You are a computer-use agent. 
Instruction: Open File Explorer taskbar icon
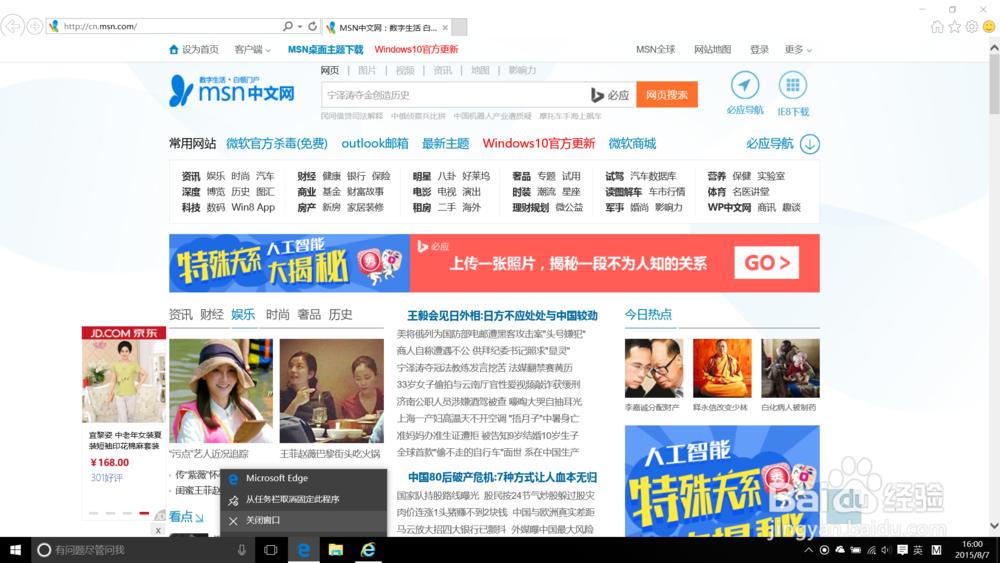335,550
